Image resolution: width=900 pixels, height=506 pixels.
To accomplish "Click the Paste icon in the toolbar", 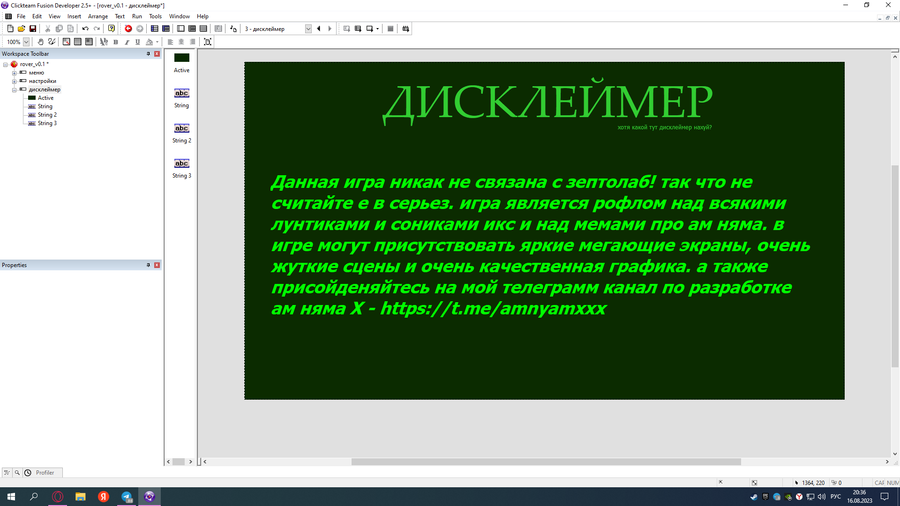I will point(70,29).
